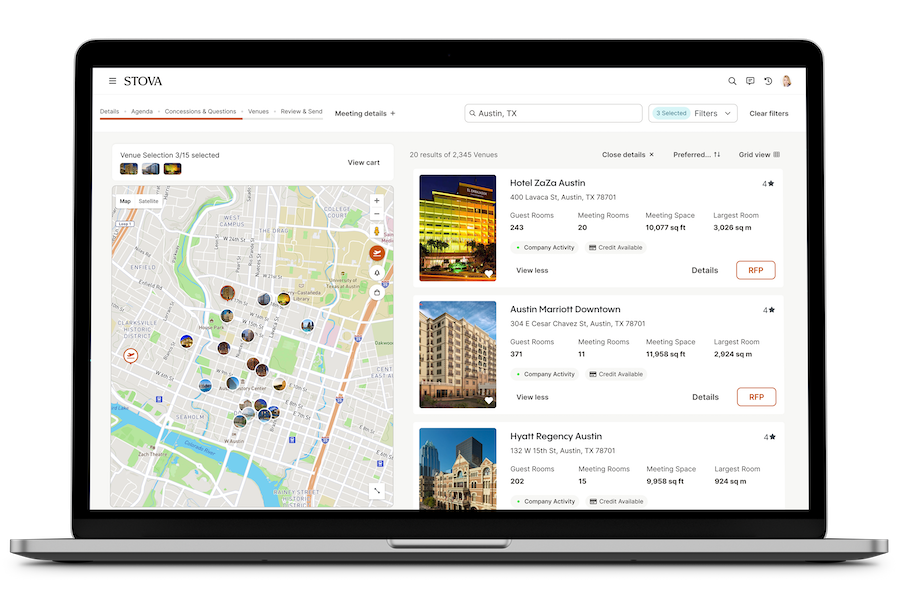Zoom out on the map
Image resolution: width=900 pixels, height=597 pixels.
377,214
